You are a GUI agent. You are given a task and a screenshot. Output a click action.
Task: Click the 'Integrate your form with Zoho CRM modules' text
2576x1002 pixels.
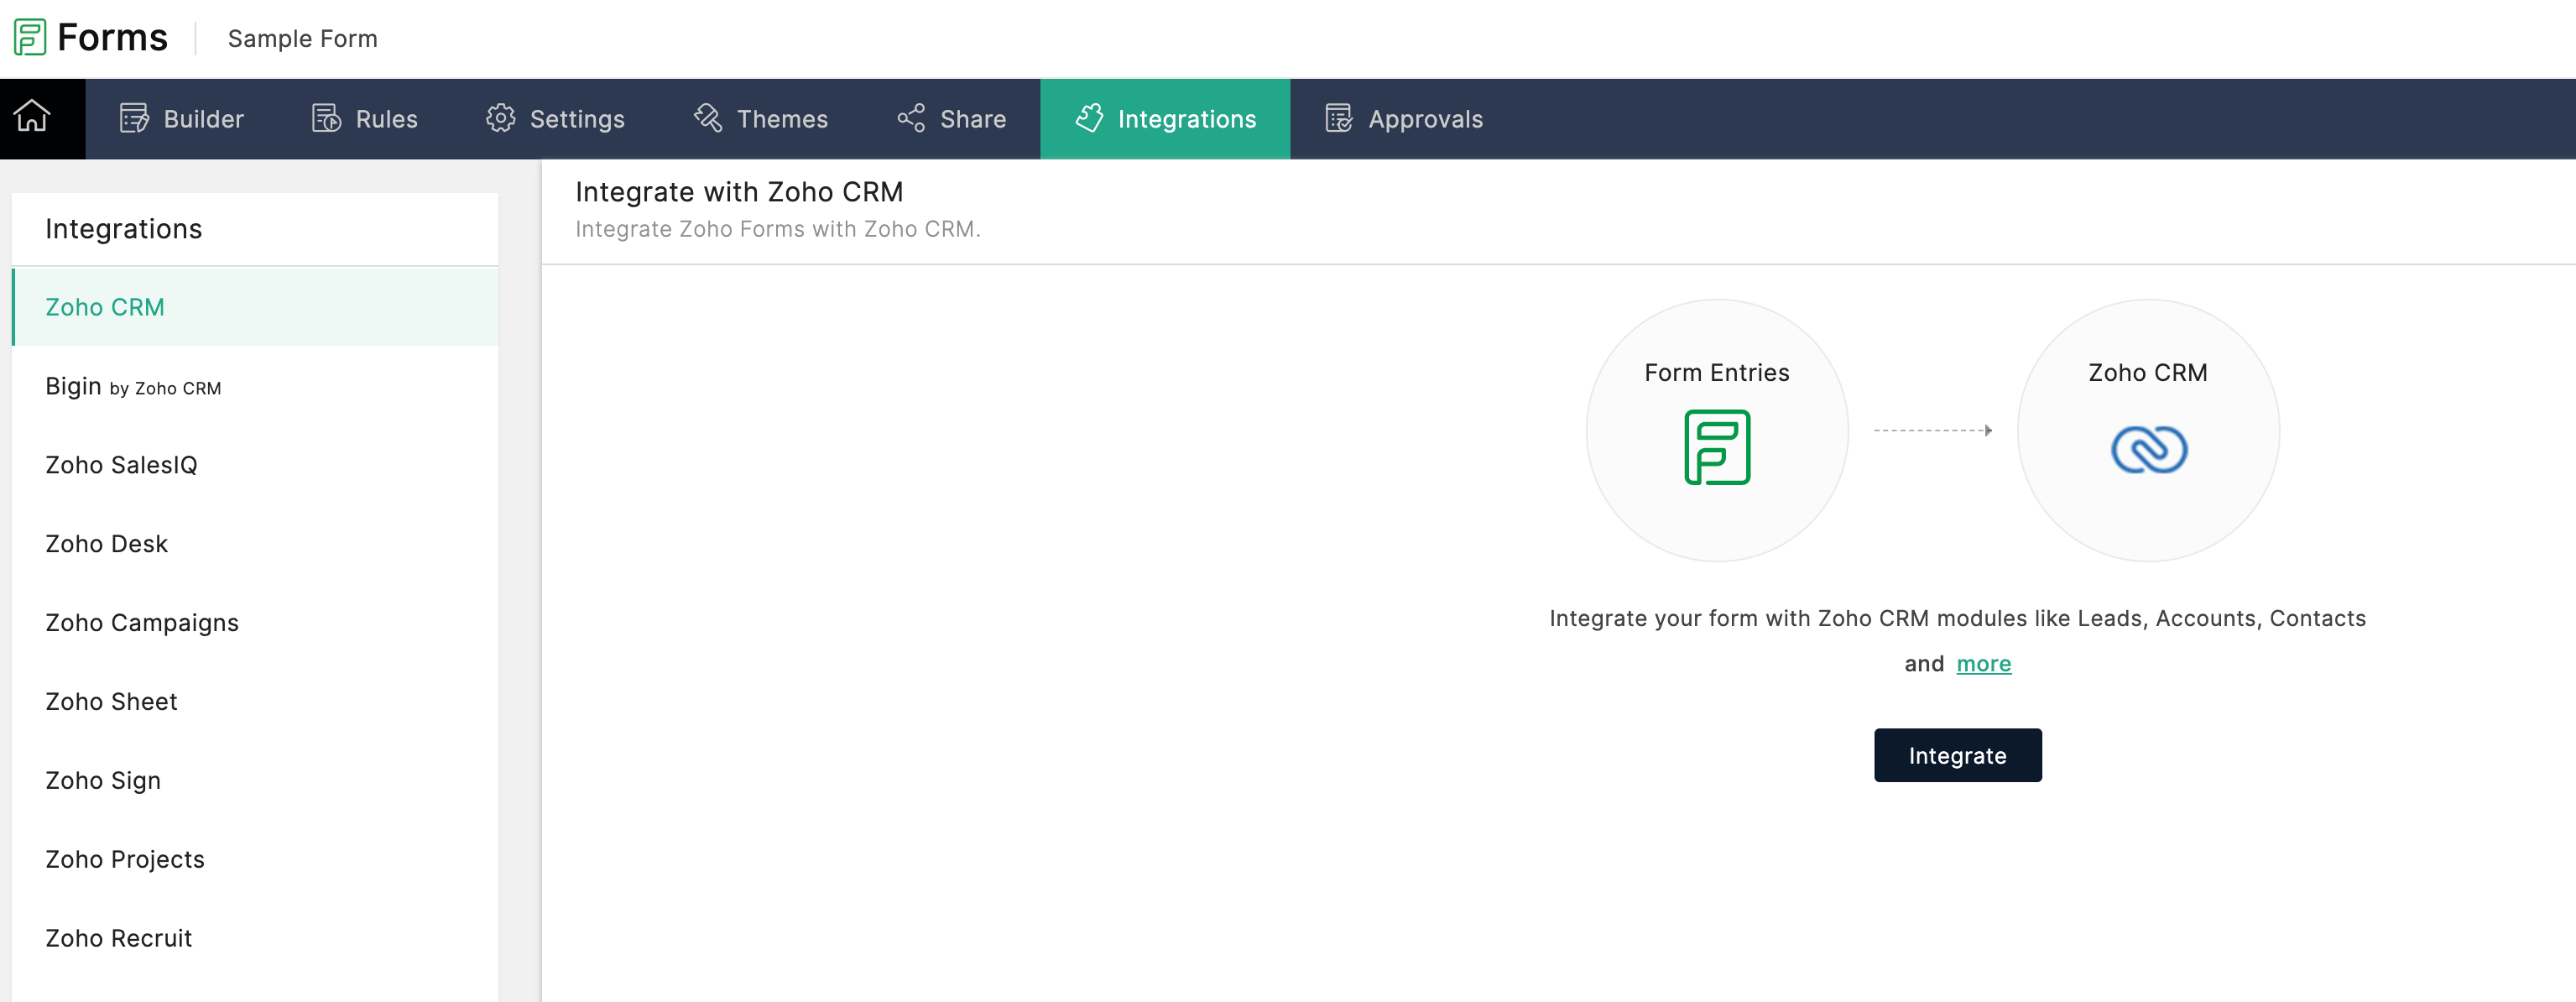pos(1958,619)
